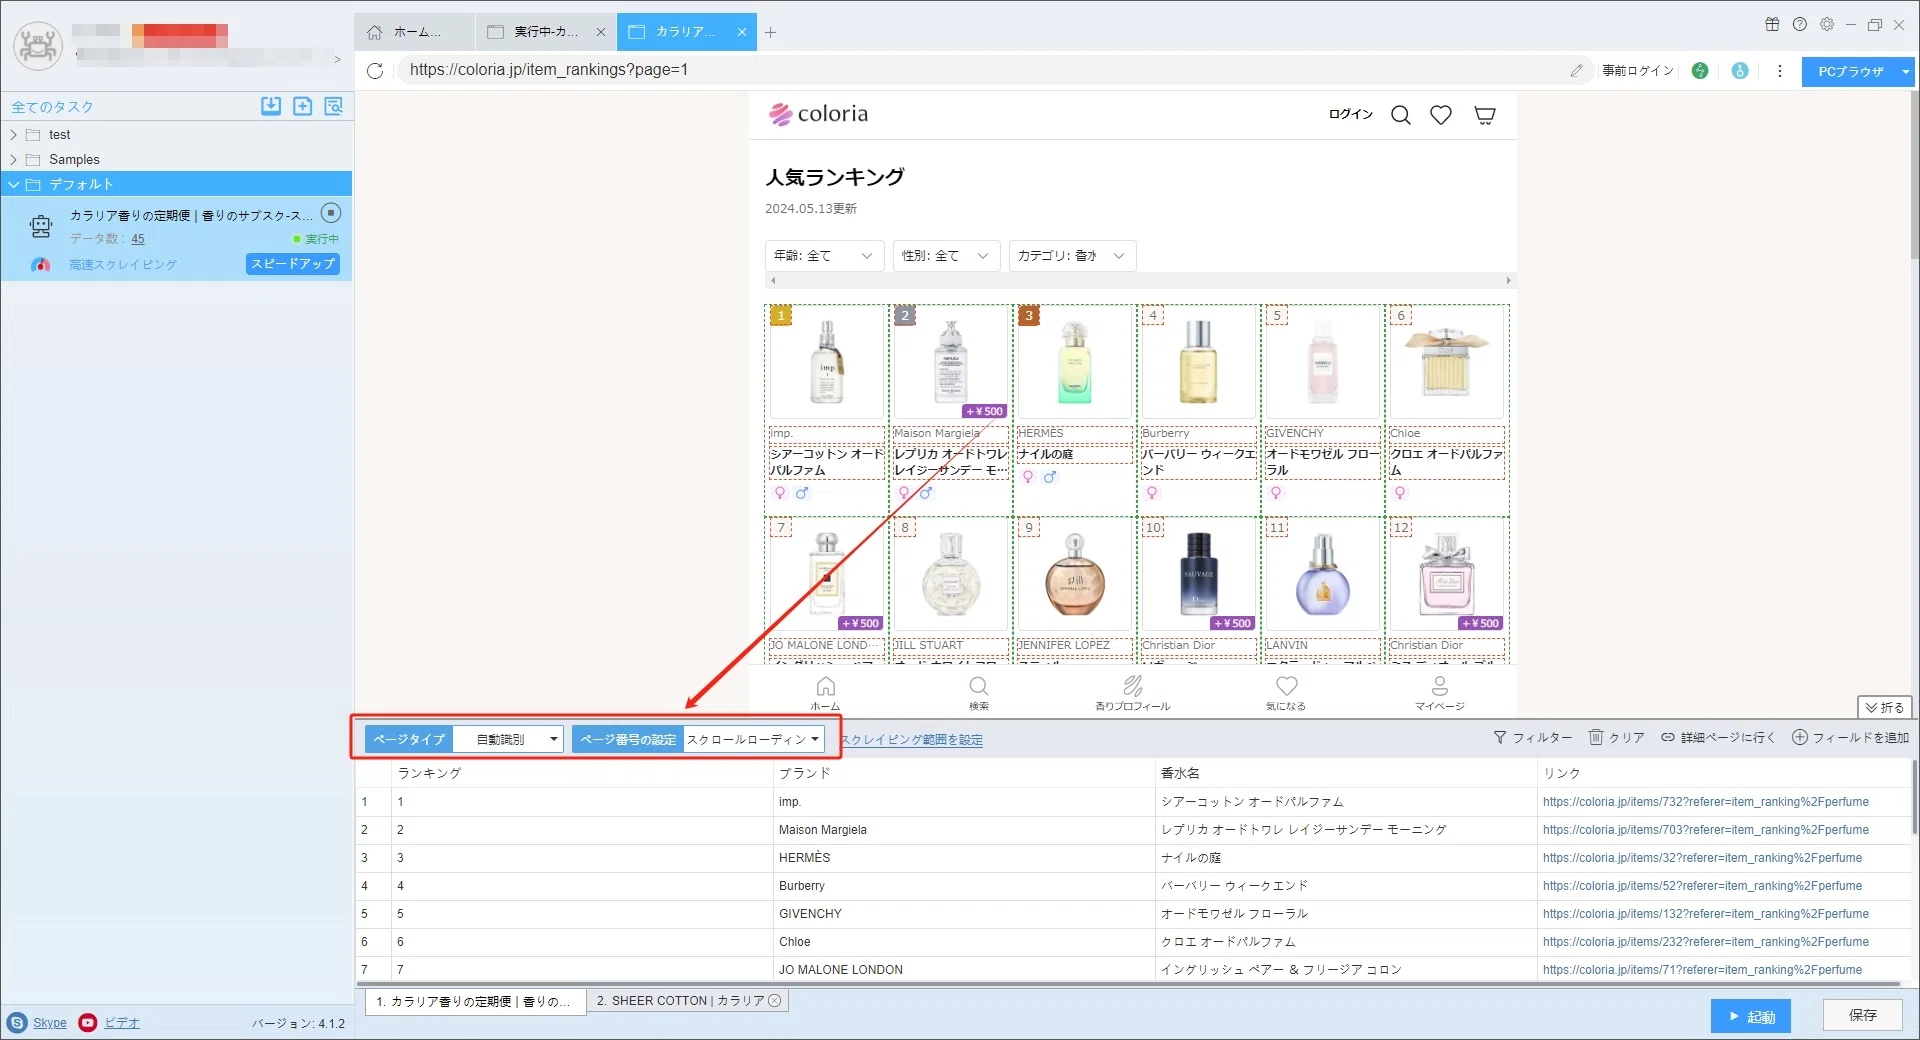
Task: Open the coloria shopping cart icon
Action: click(x=1485, y=115)
